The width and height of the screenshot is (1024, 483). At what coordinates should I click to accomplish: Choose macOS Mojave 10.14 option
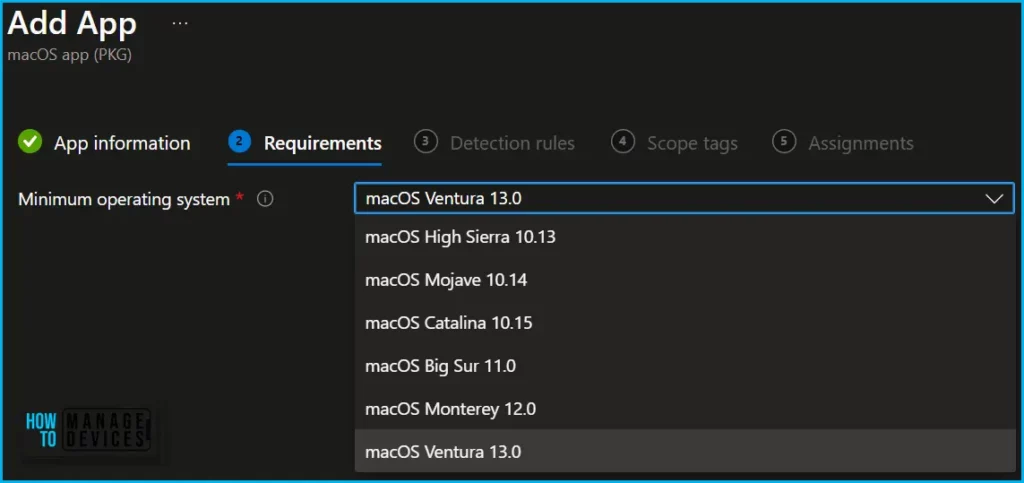[684, 280]
